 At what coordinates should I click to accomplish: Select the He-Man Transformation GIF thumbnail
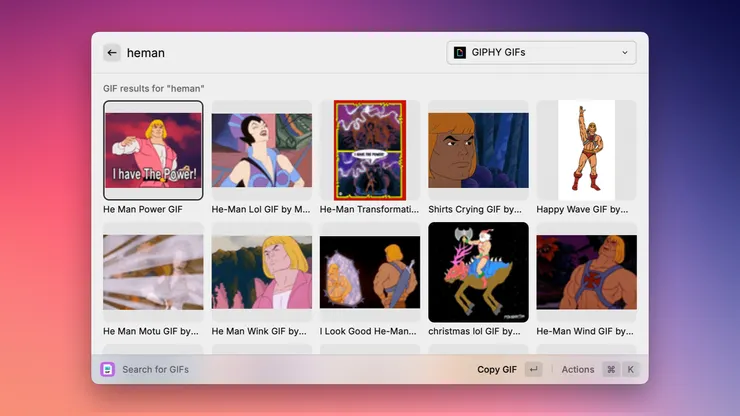pos(370,150)
